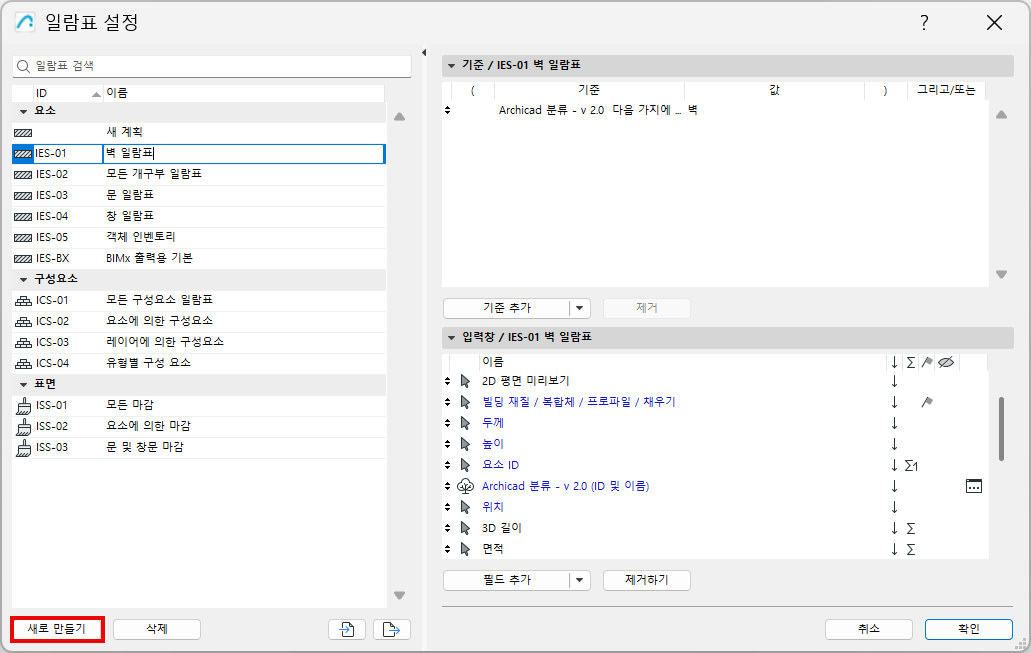Click the 제거하기 button
The image size is (1031, 653).
(x=646, y=580)
